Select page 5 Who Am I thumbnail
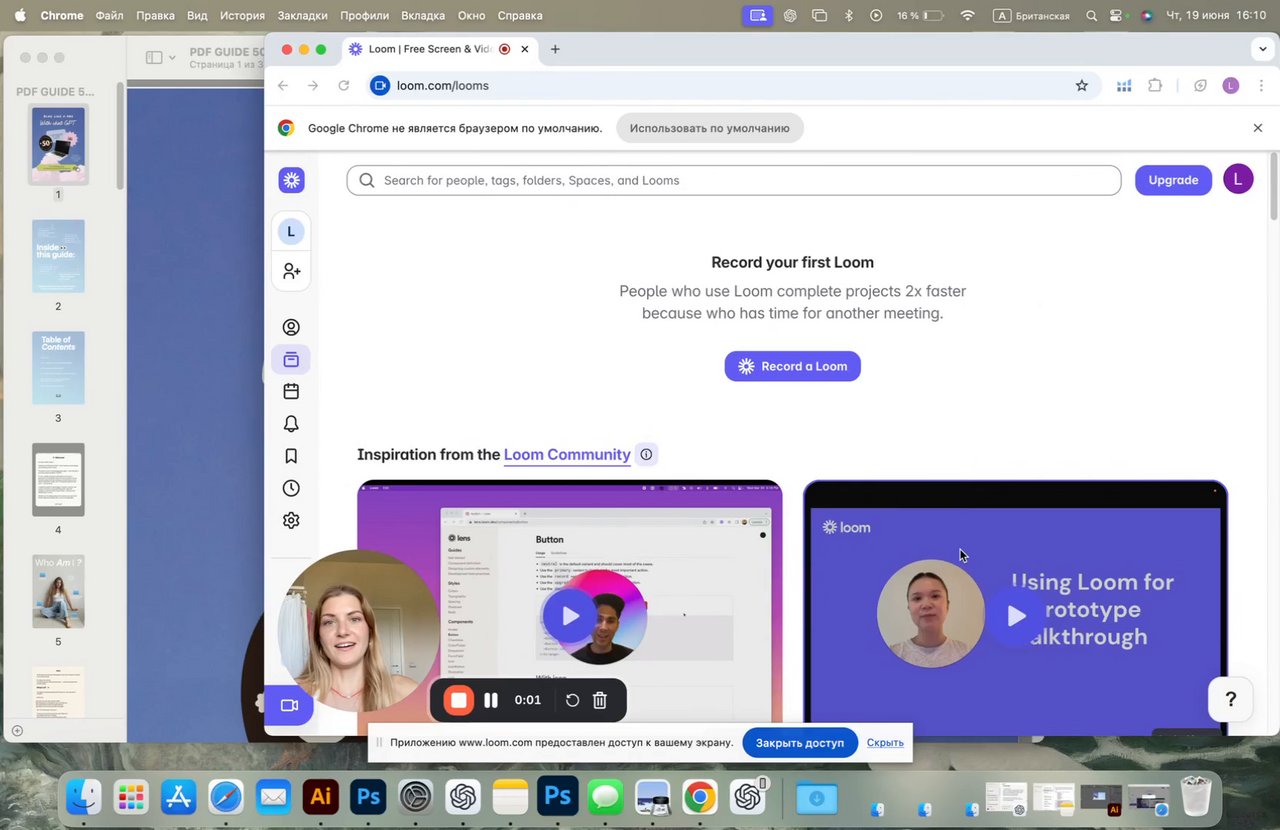Image resolution: width=1280 pixels, height=830 pixels. tap(58, 591)
